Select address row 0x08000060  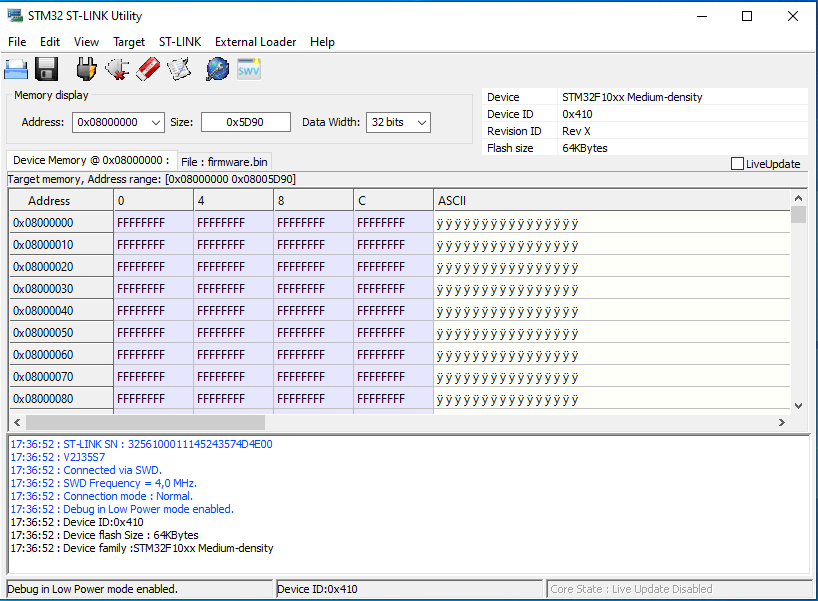point(61,354)
